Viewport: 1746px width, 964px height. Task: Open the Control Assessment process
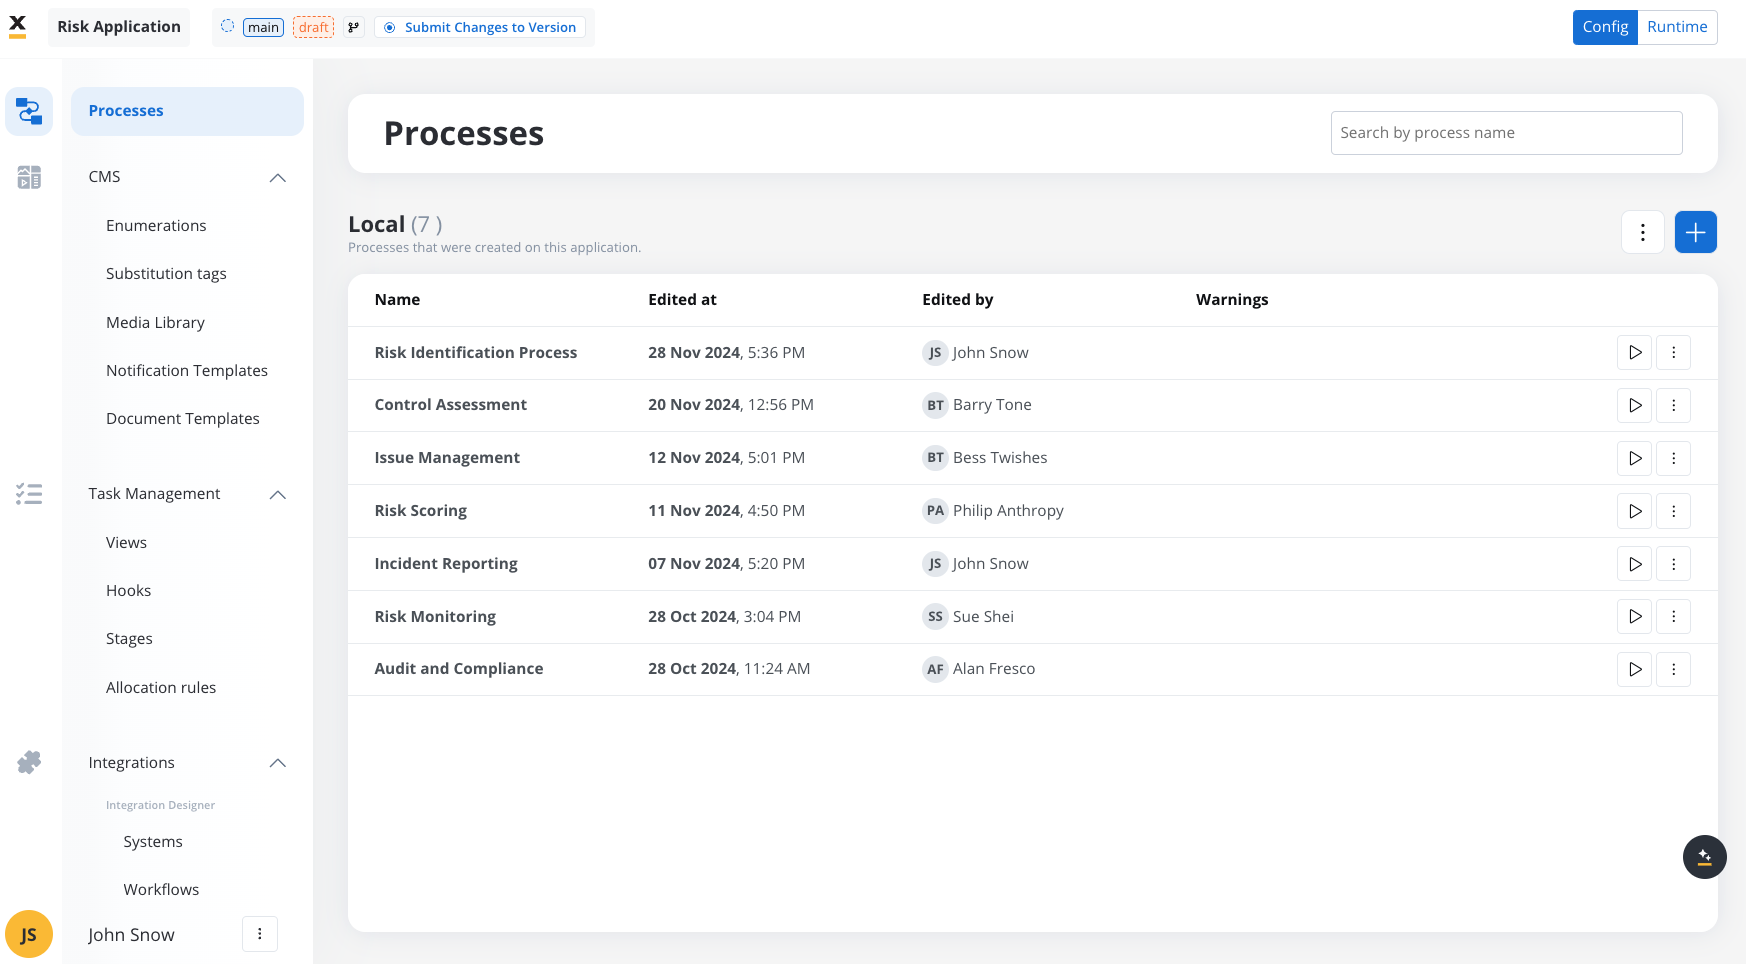point(450,405)
